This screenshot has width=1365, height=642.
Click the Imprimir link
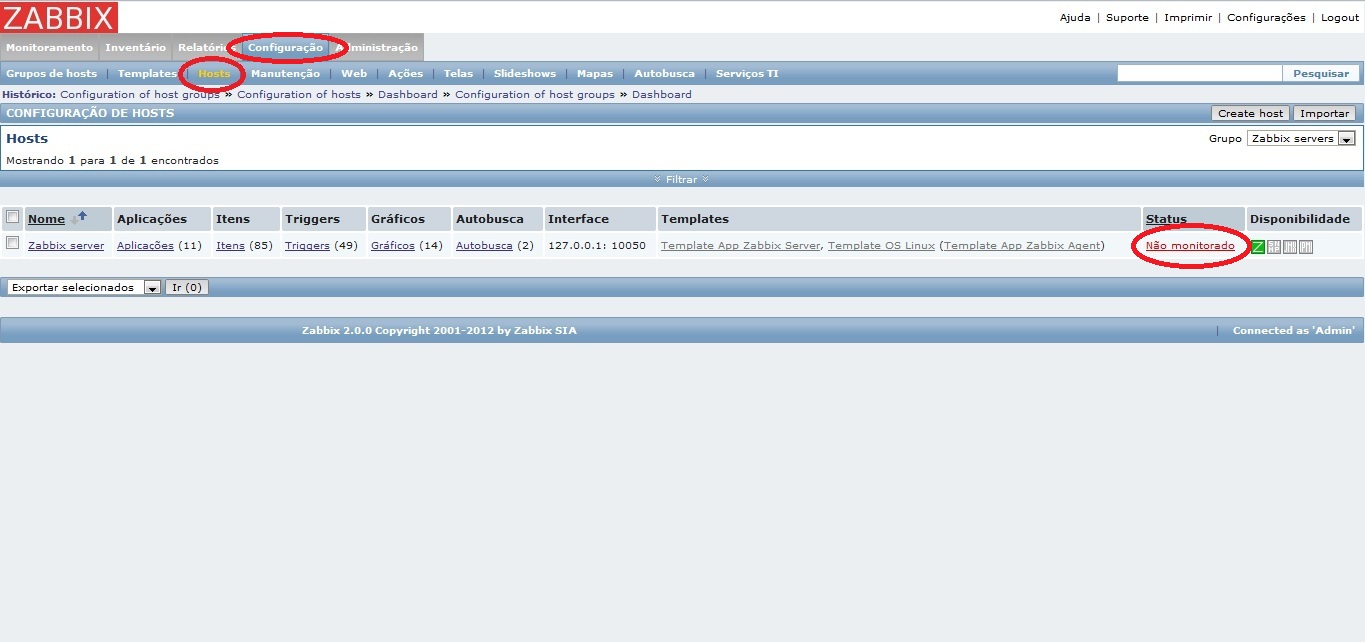tap(1188, 18)
